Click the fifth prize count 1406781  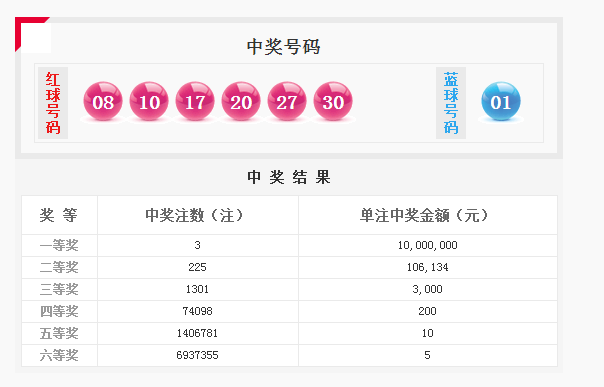[x=198, y=333]
